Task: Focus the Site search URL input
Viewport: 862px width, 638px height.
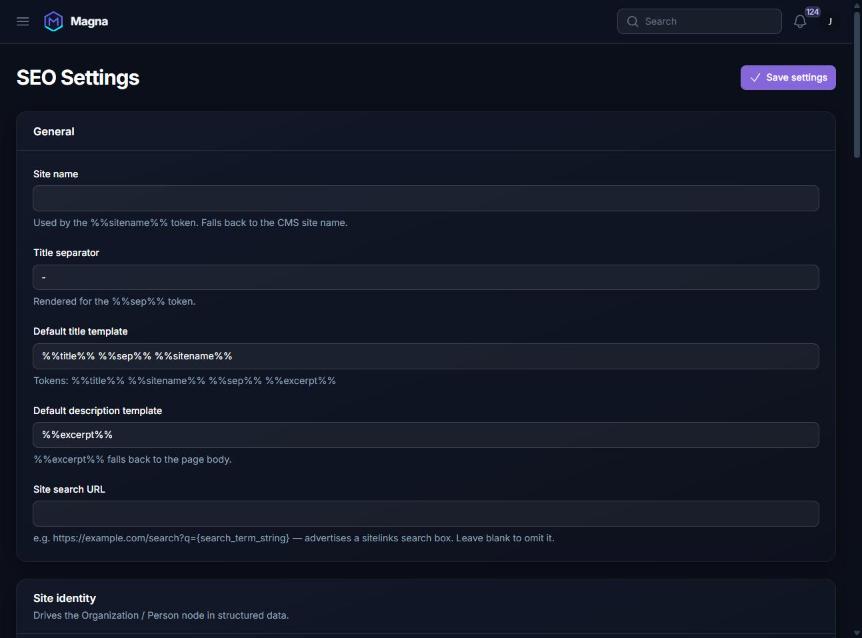Action: coord(426,514)
